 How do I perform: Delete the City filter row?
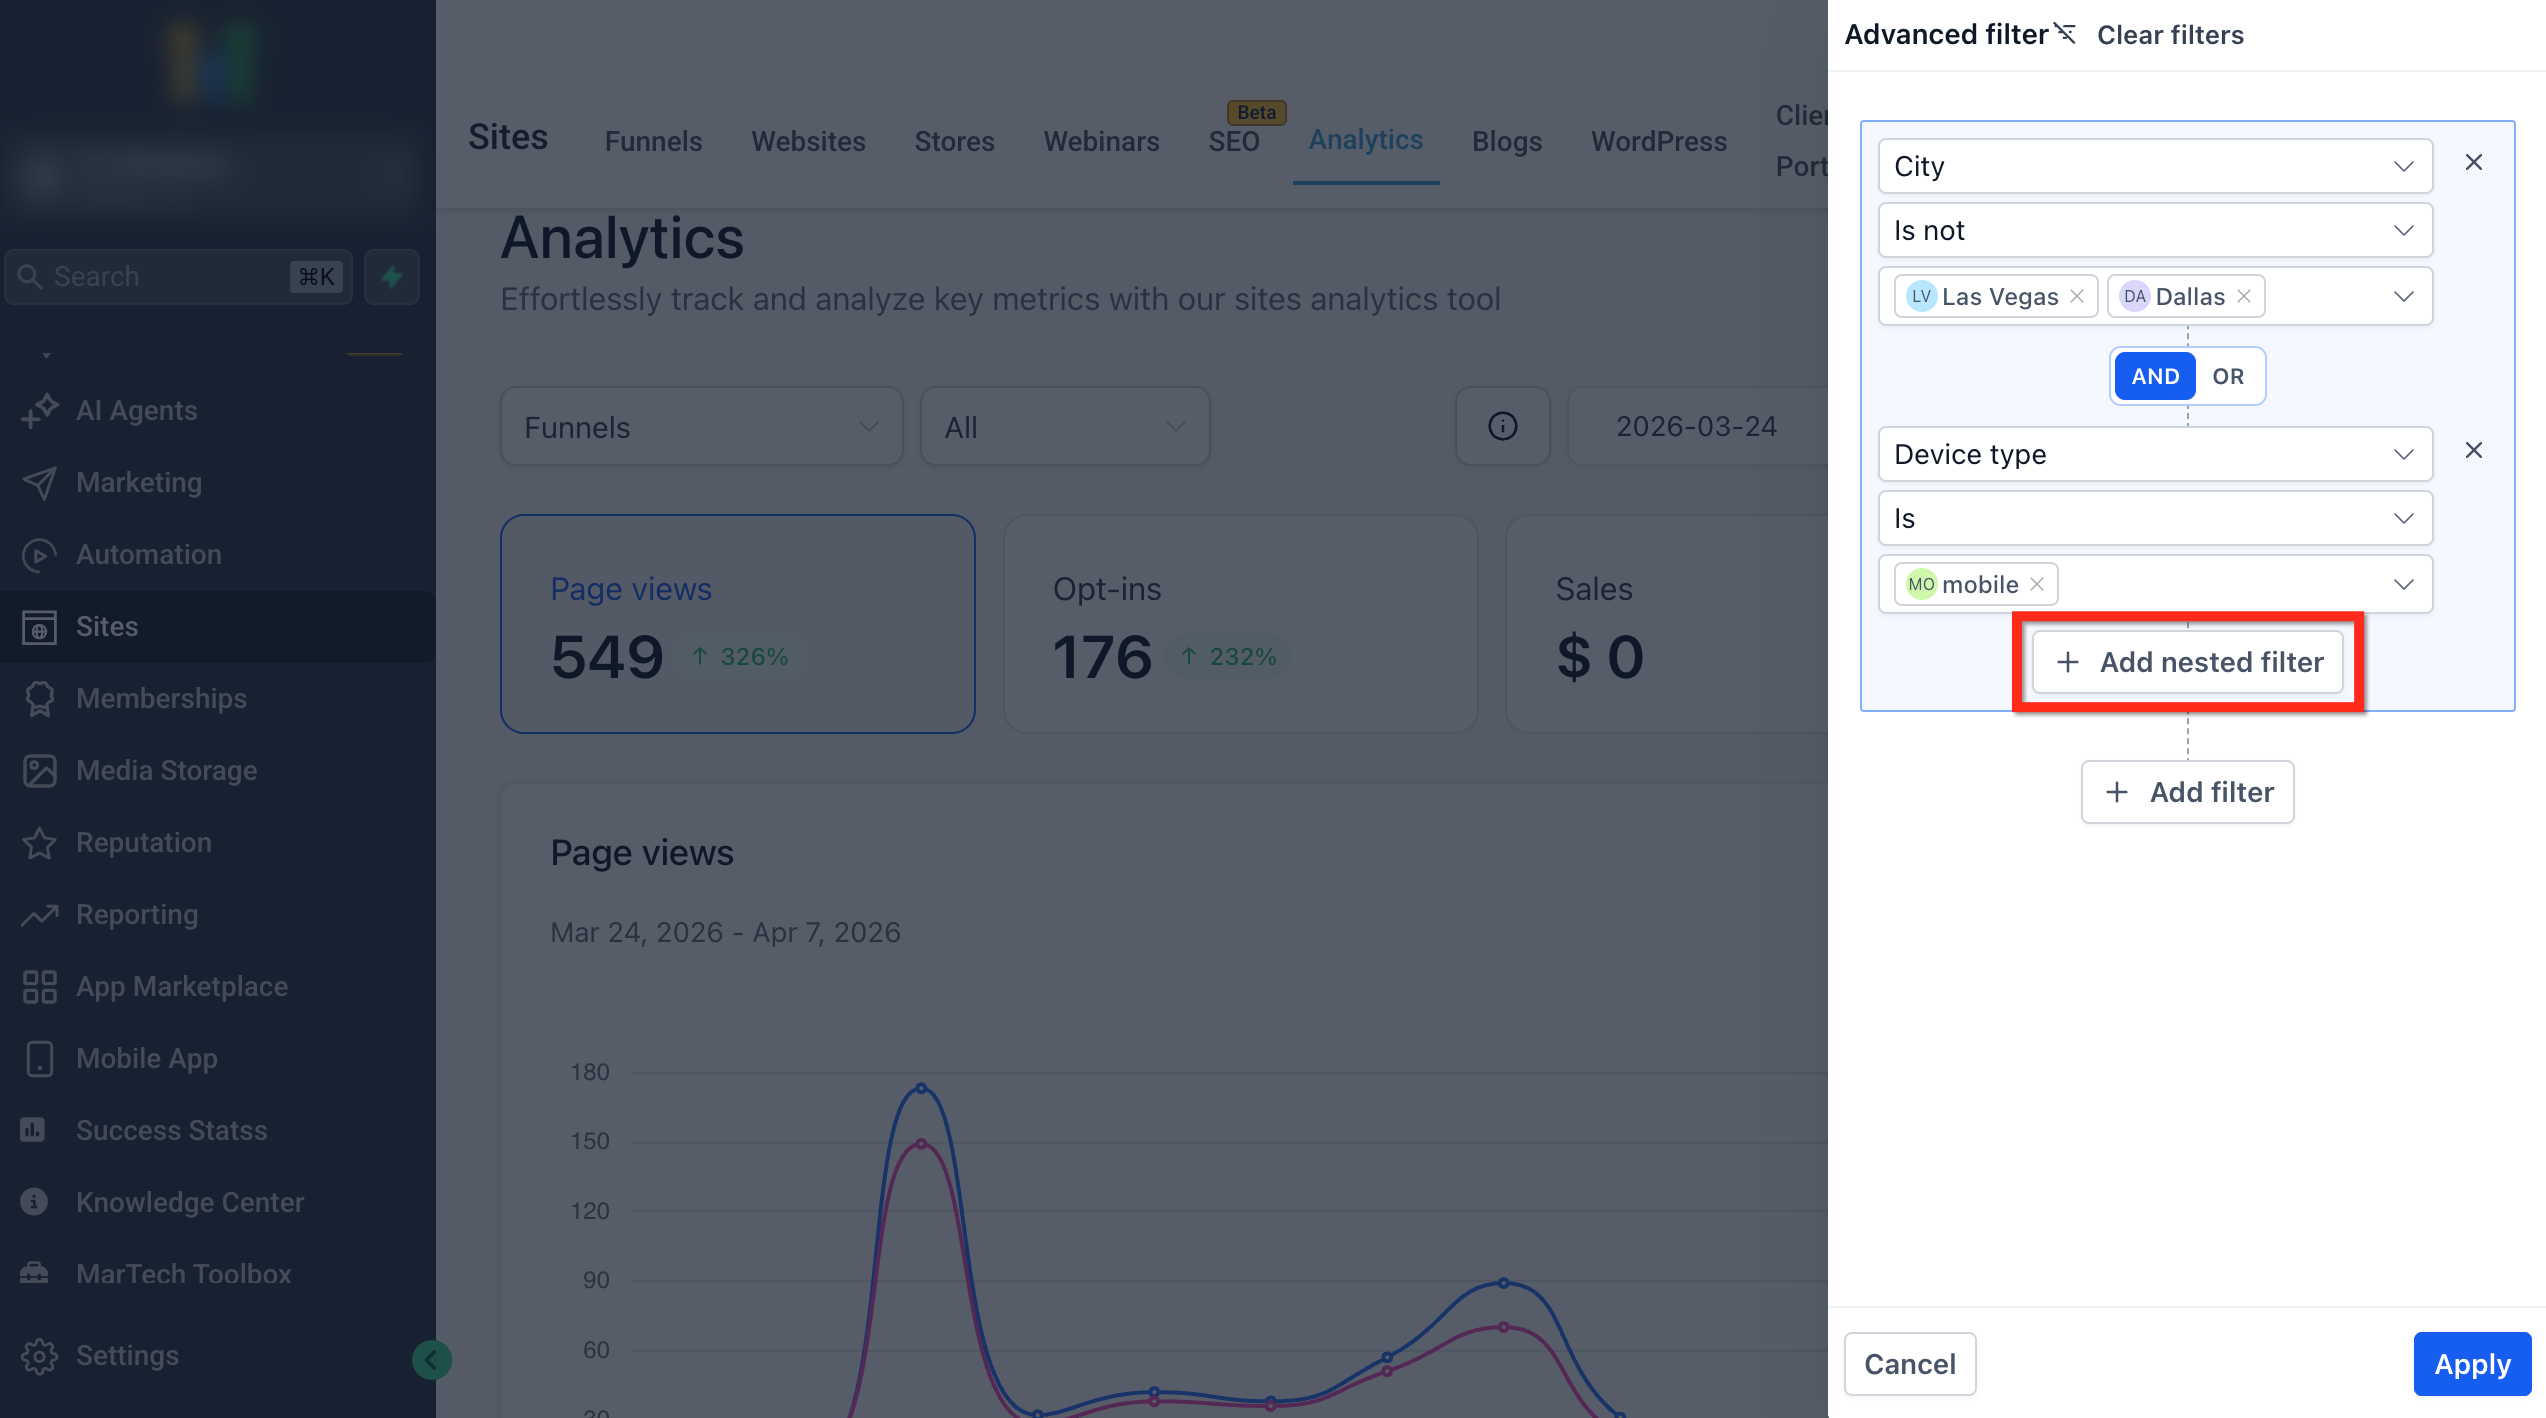pos(2473,163)
